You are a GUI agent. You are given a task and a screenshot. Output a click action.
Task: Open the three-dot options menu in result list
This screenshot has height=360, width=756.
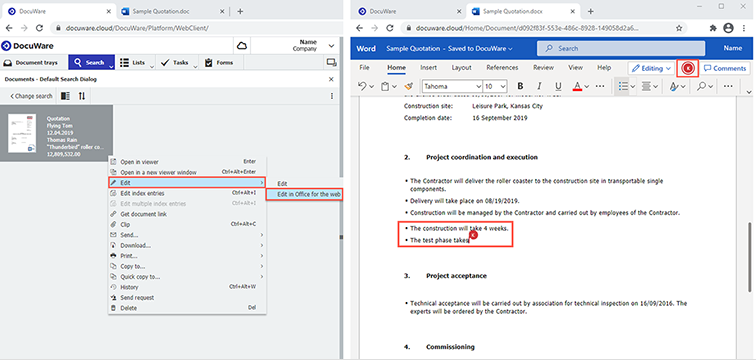pyautogui.click(x=332, y=96)
